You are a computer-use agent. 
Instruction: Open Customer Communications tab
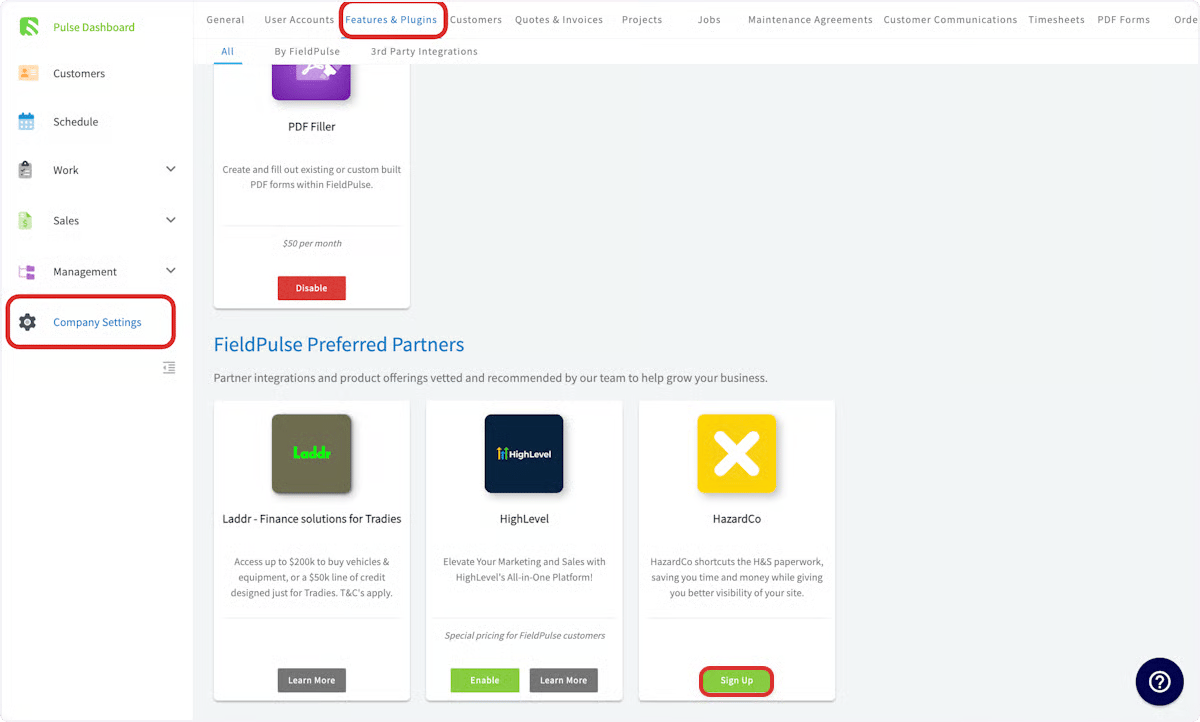click(x=950, y=19)
